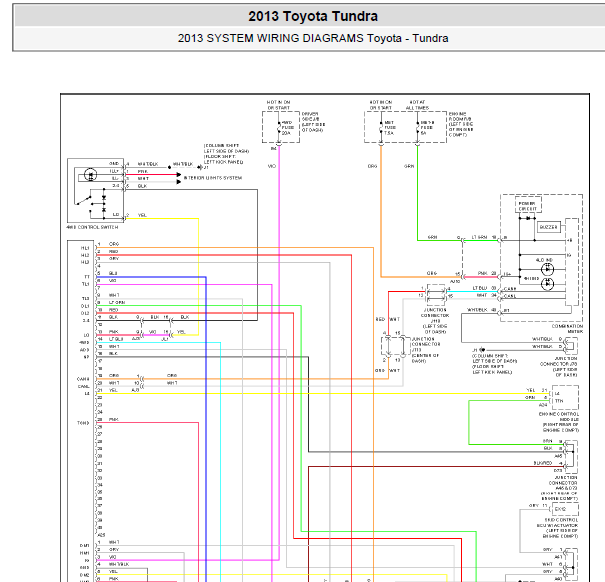This screenshot has width=605, height=582.
Task: Click the GRN wire label below the MET-B fuse
Action: [409, 166]
